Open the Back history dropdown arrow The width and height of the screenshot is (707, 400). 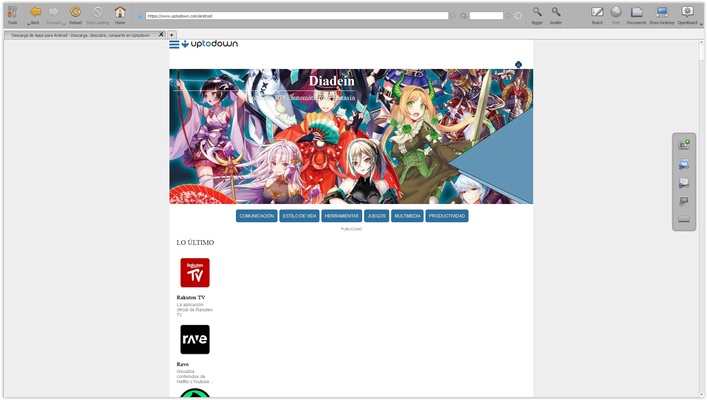click(29, 23)
